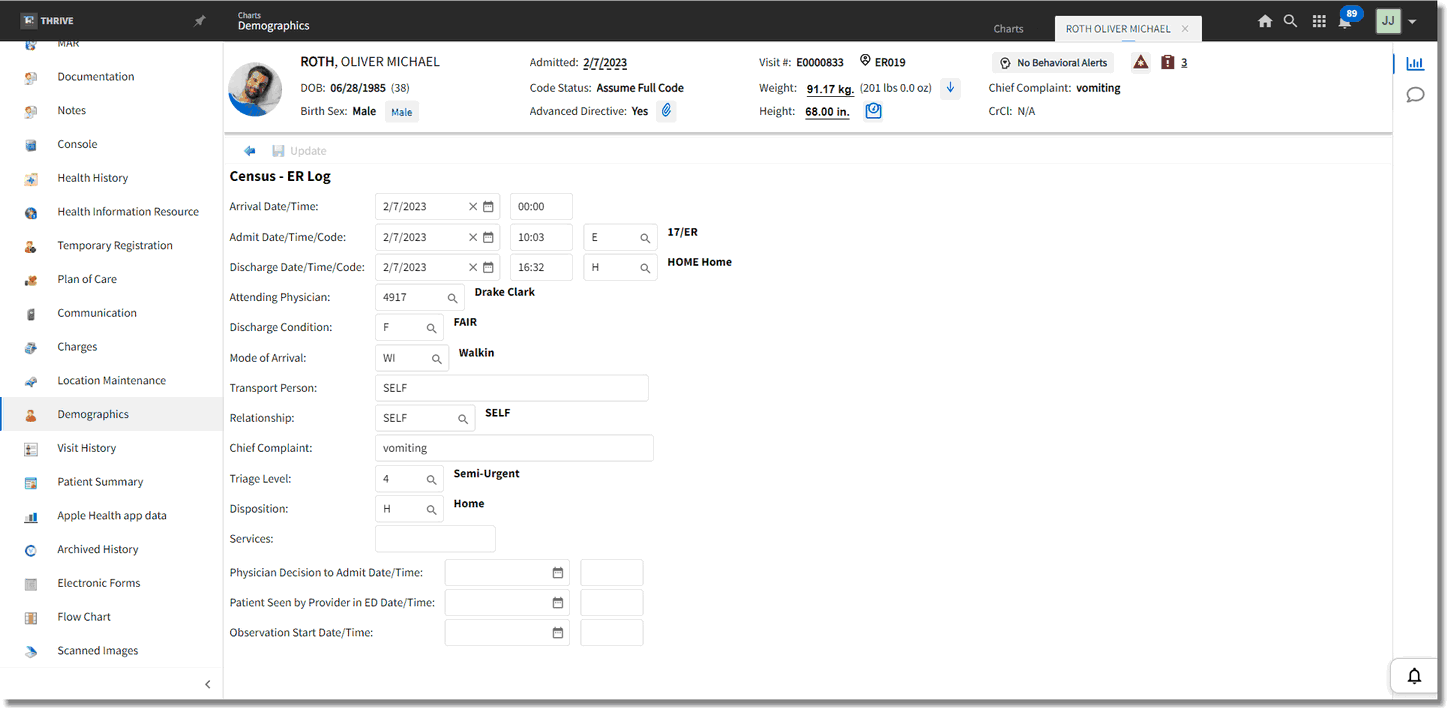
Task: Switch to the Charts tab
Action: click(1008, 29)
